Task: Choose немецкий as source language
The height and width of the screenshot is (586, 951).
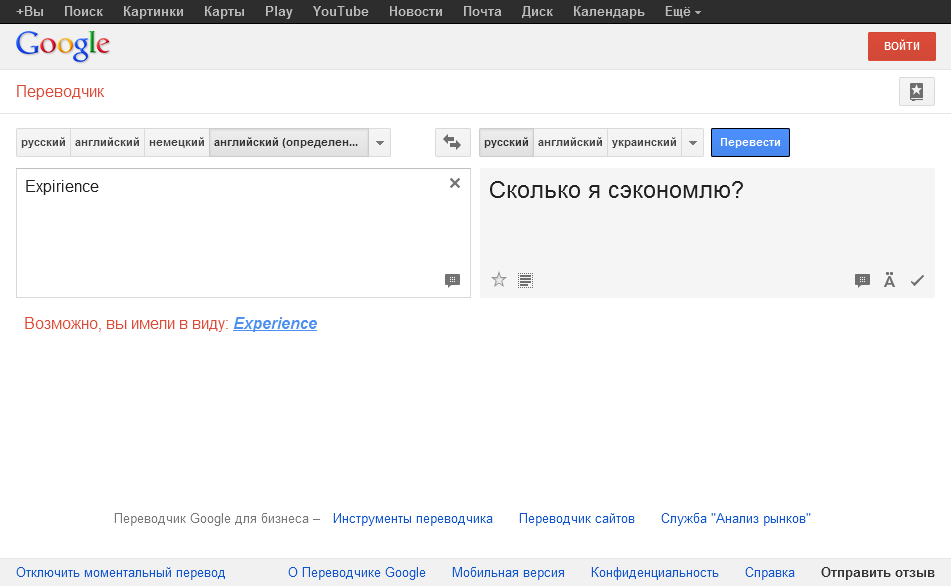Action: [x=177, y=143]
